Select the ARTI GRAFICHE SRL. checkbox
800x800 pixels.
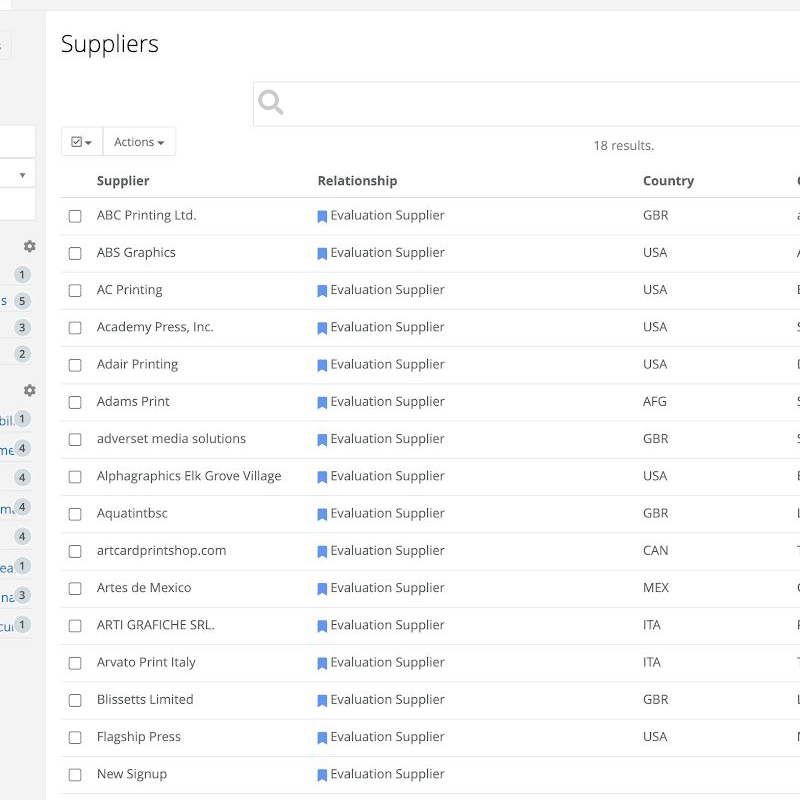point(75,626)
